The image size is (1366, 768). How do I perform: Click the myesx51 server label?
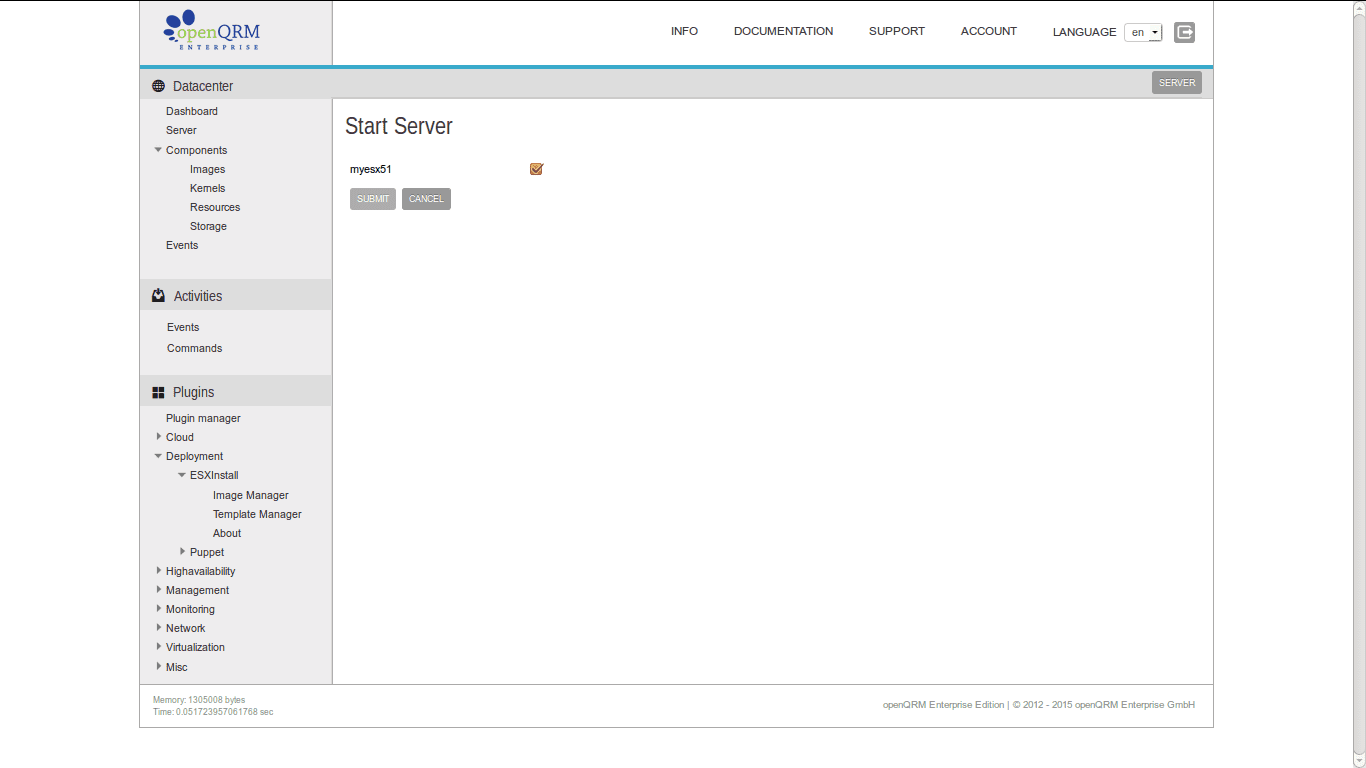click(370, 169)
